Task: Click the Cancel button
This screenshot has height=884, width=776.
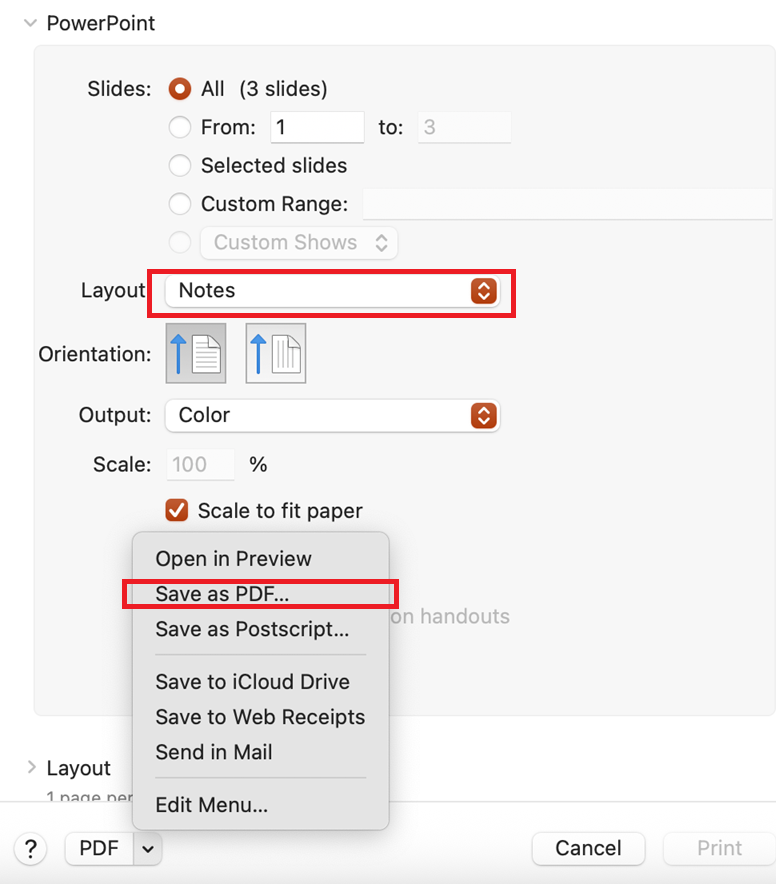Action: 588,848
